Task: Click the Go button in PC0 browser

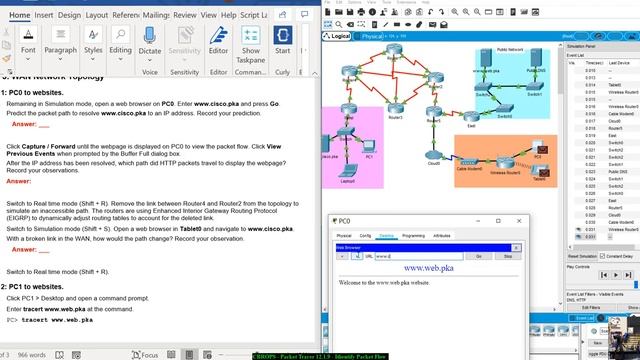Action: click(478, 256)
